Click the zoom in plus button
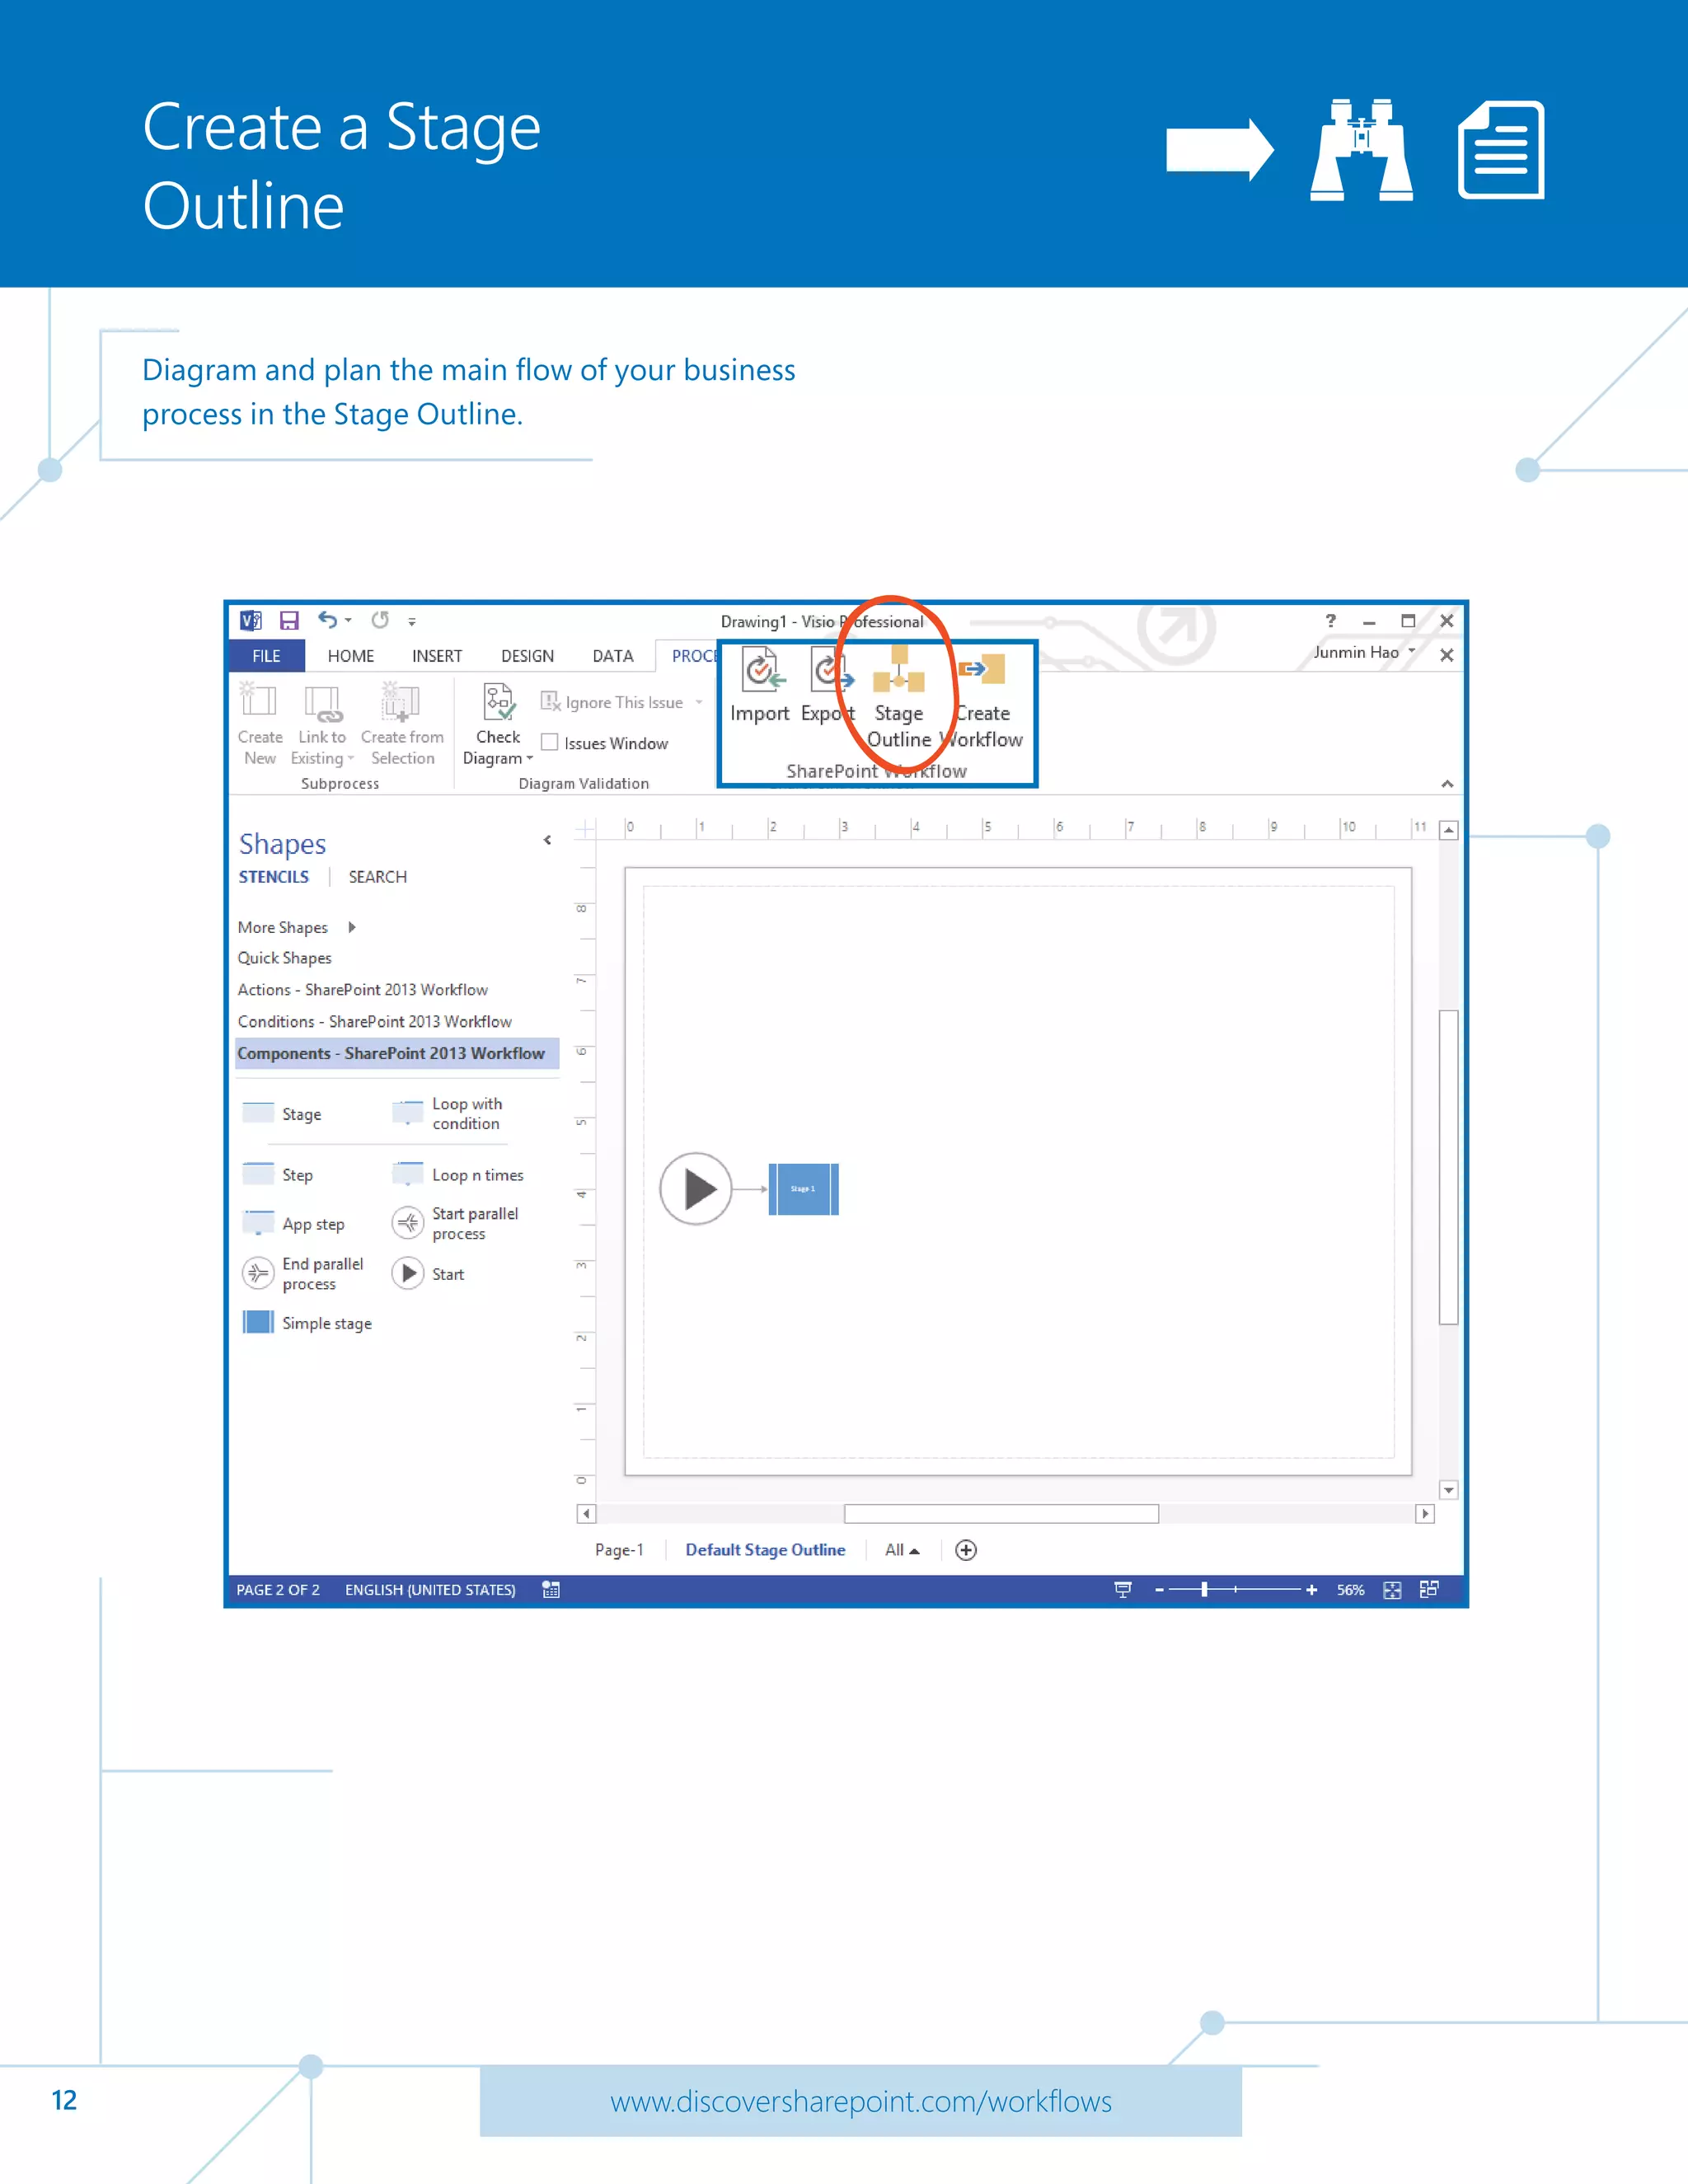Viewport: 1688px width, 2184px height. [1311, 1590]
